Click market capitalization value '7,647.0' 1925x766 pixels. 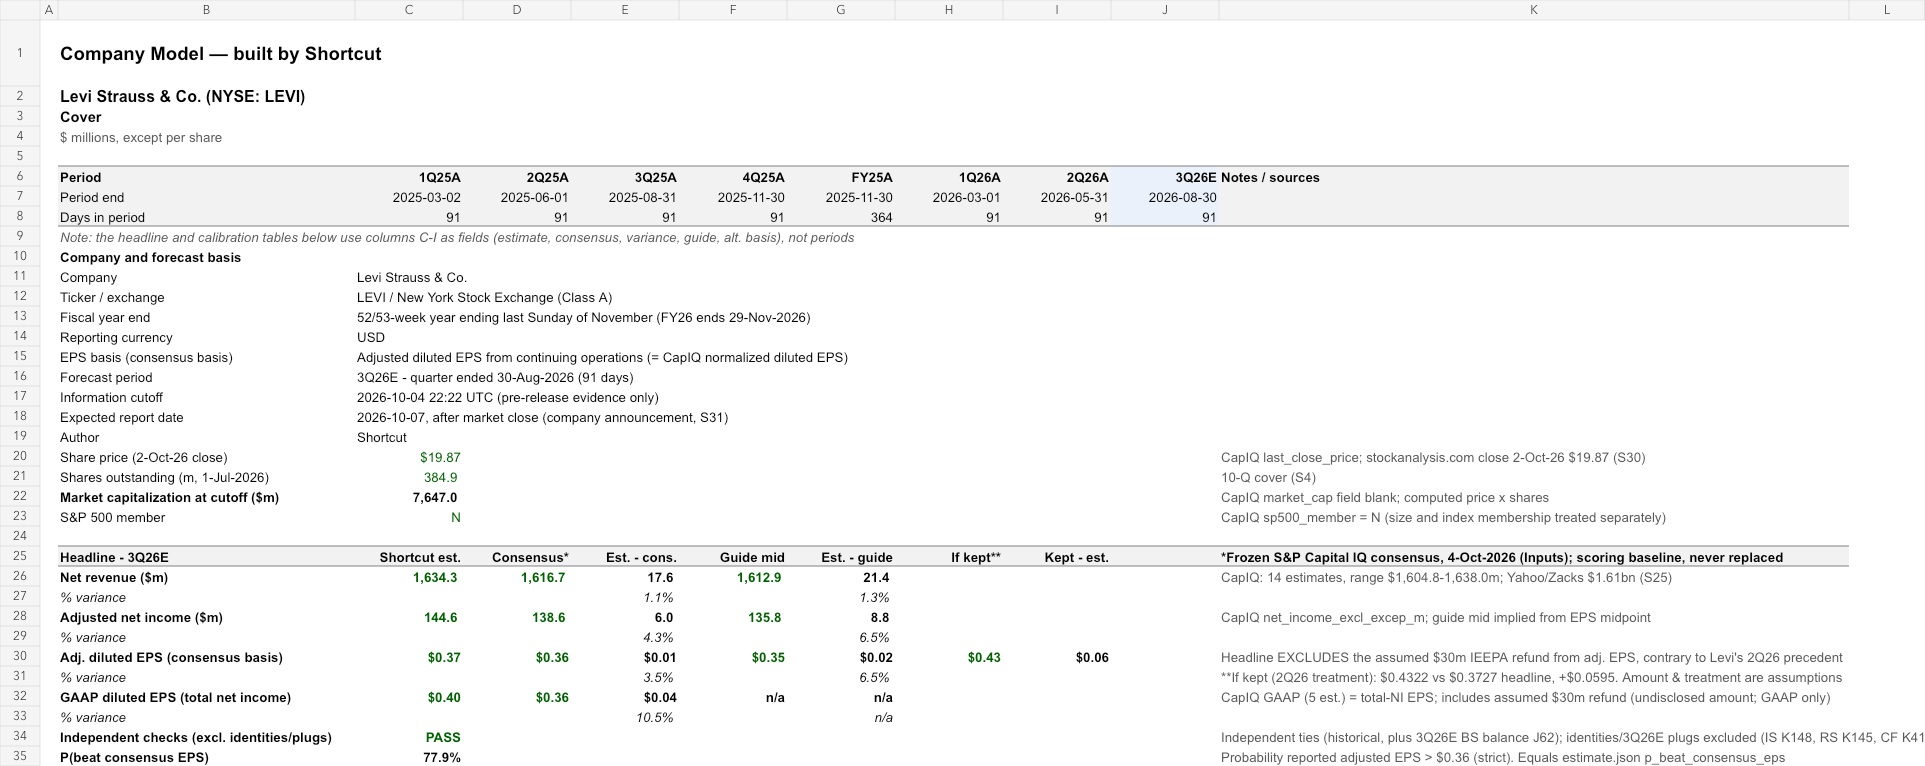tap(435, 498)
